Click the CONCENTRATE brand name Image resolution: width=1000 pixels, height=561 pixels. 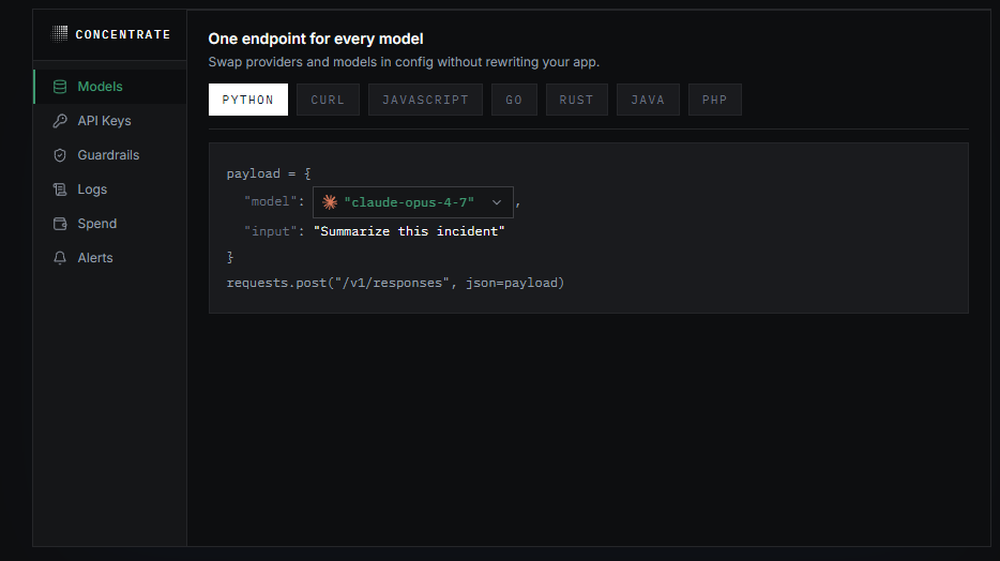(x=123, y=34)
